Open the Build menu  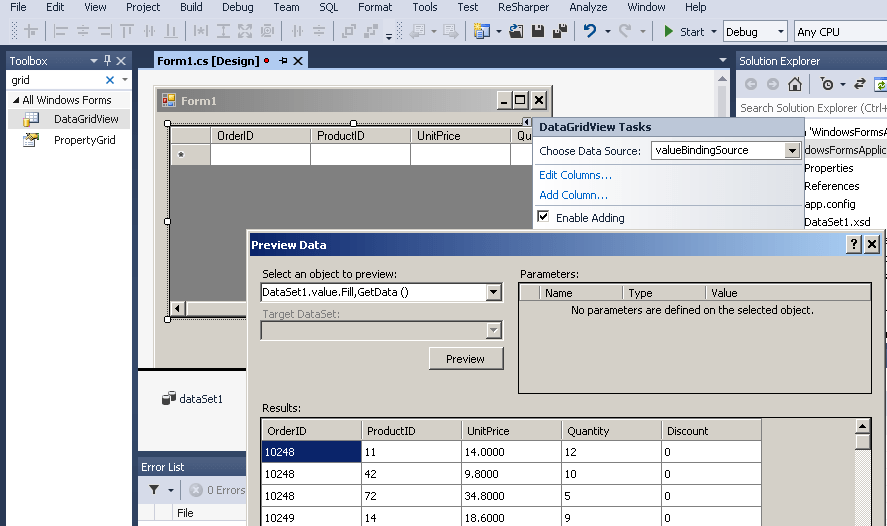[x=191, y=7]
